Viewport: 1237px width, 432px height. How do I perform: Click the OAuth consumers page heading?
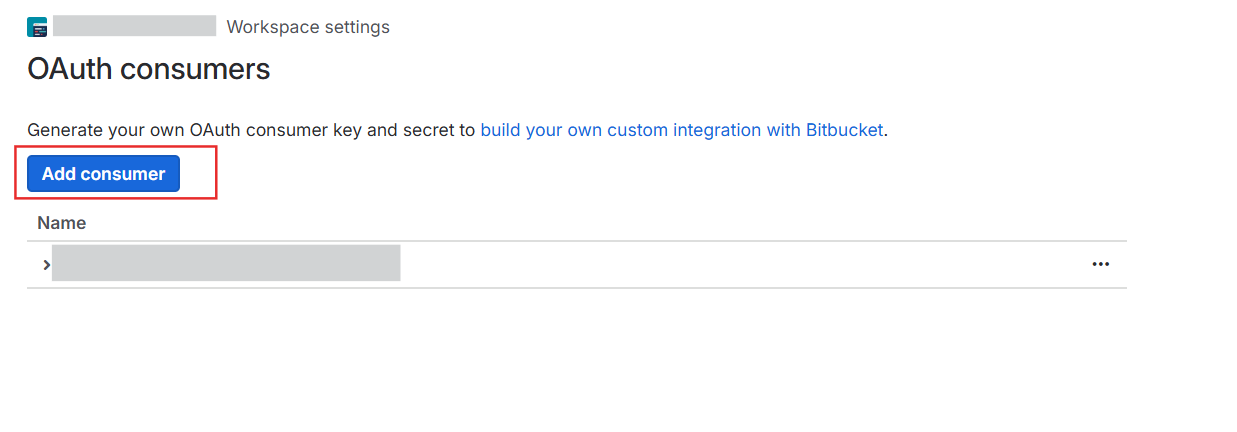149,69
